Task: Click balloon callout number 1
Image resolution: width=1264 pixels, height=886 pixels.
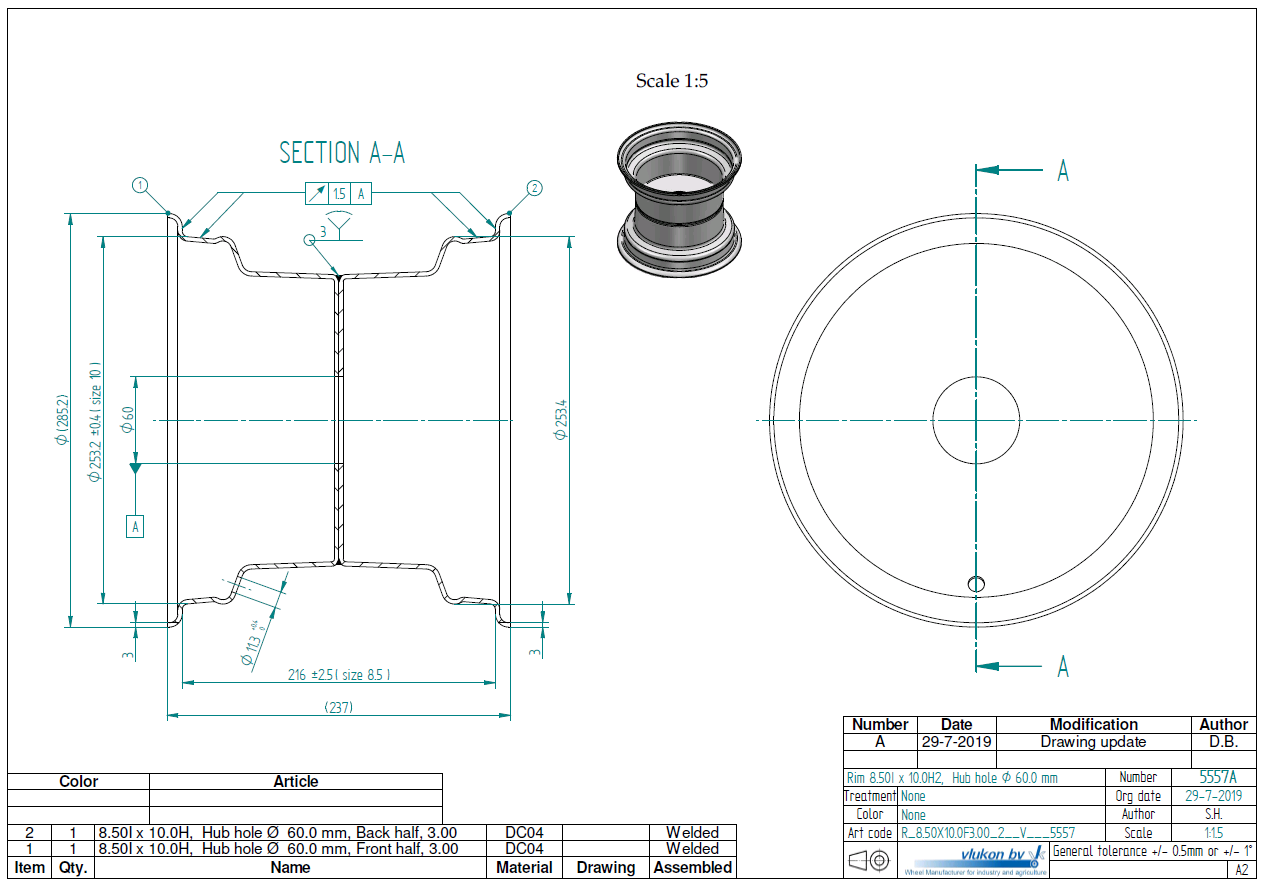Action: tap(140, 185)
